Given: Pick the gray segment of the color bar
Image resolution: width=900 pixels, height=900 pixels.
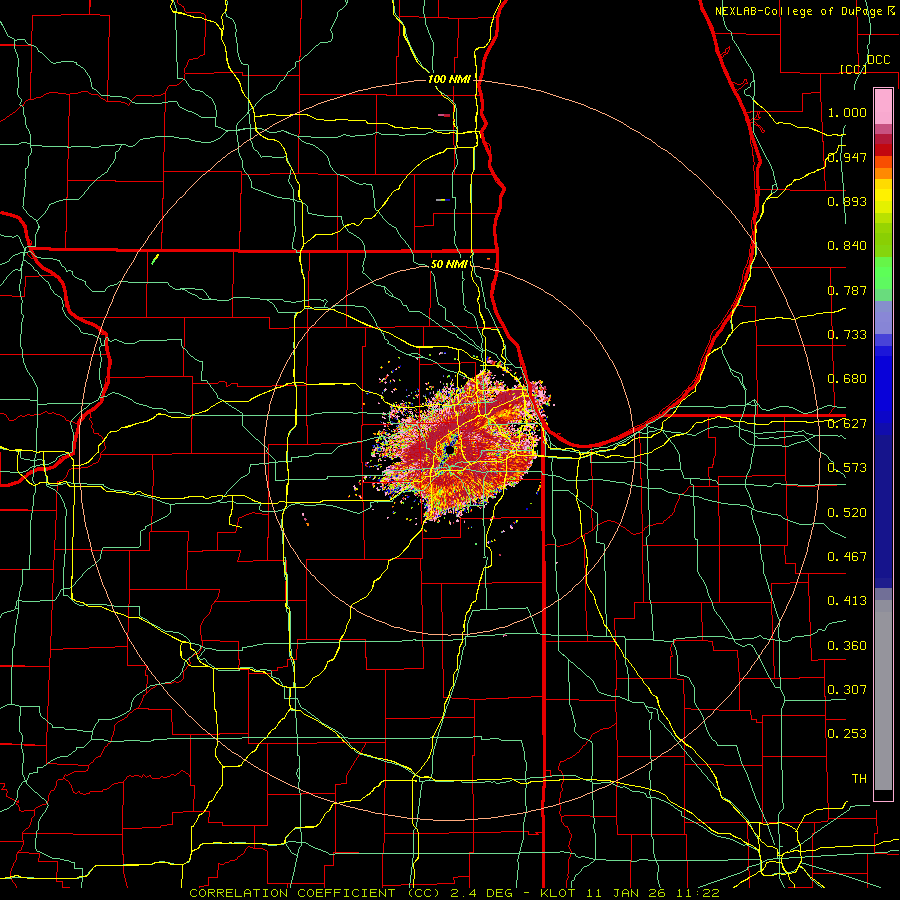Looking at the screenshot, I should 883,695.
